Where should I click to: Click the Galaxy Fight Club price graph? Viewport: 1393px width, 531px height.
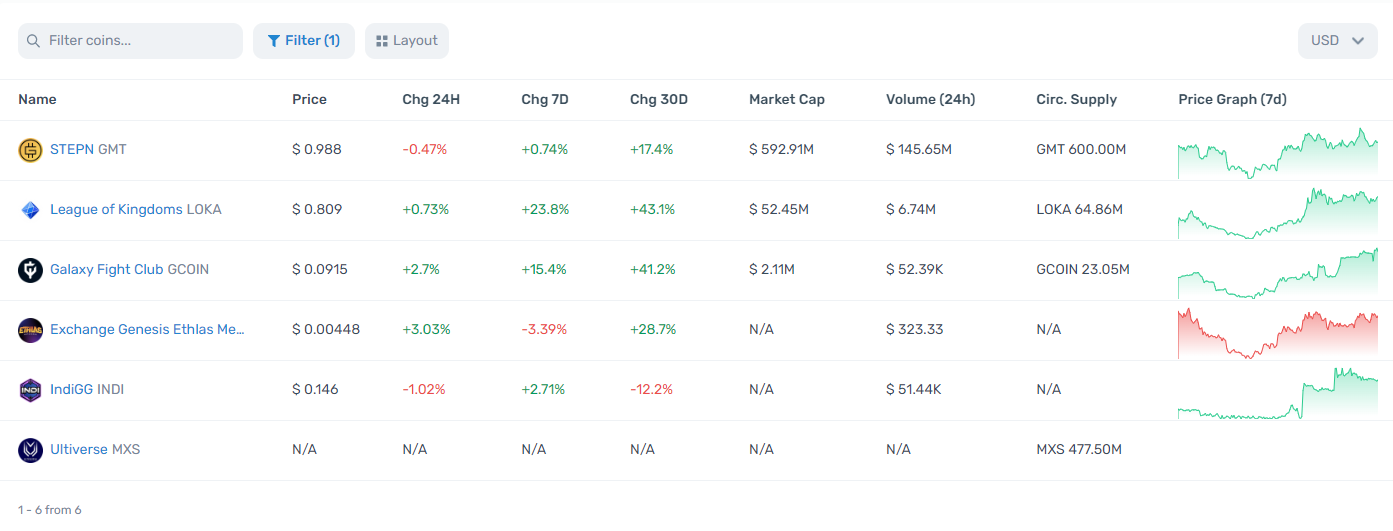pyautogui.click(x=1278, y=273)
